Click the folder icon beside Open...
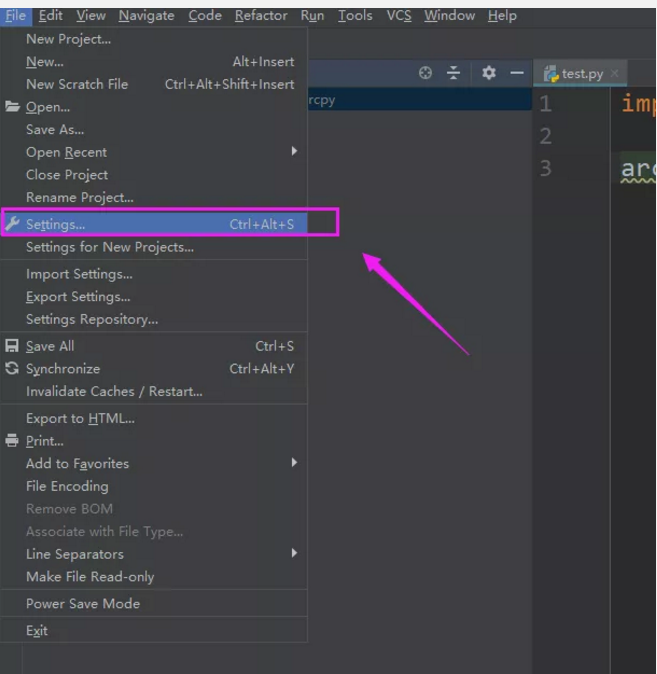 tap(12, 106)
